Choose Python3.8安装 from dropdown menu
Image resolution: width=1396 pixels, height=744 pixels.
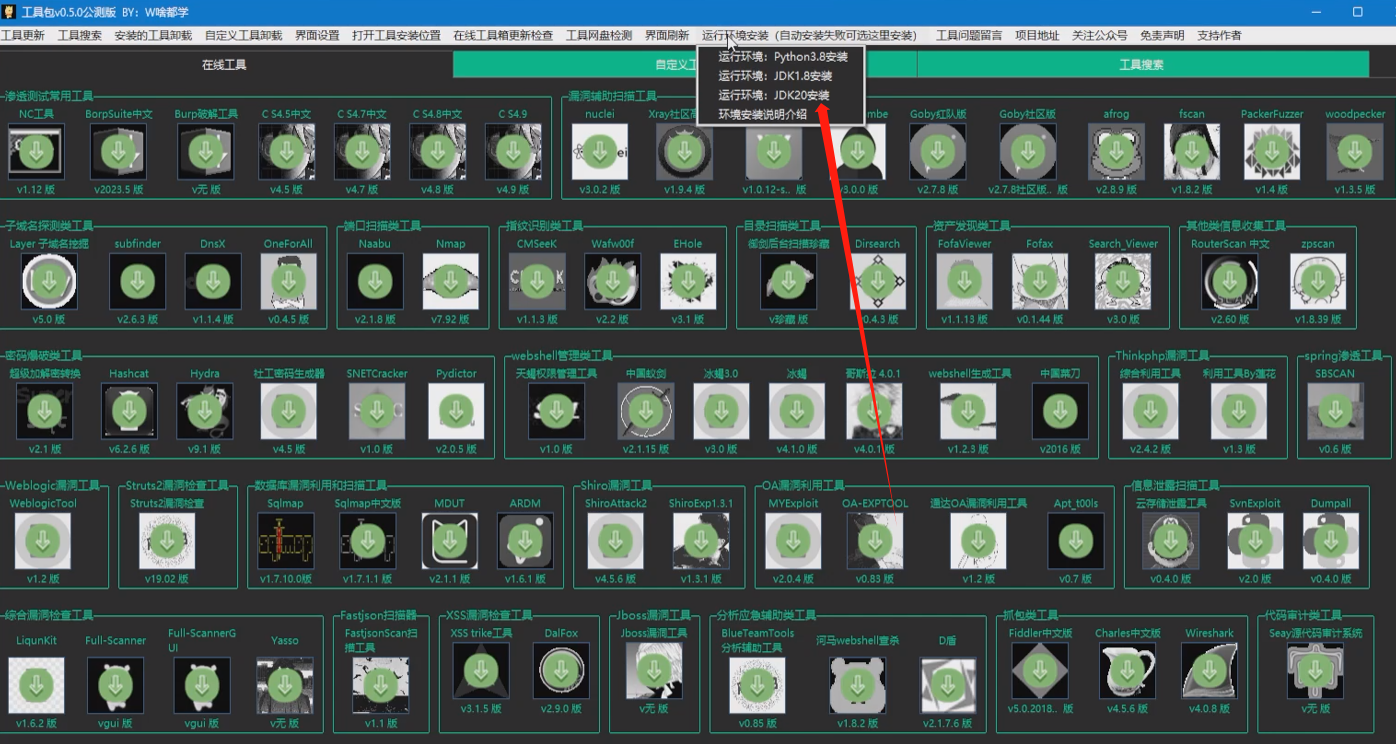[783, 57]
